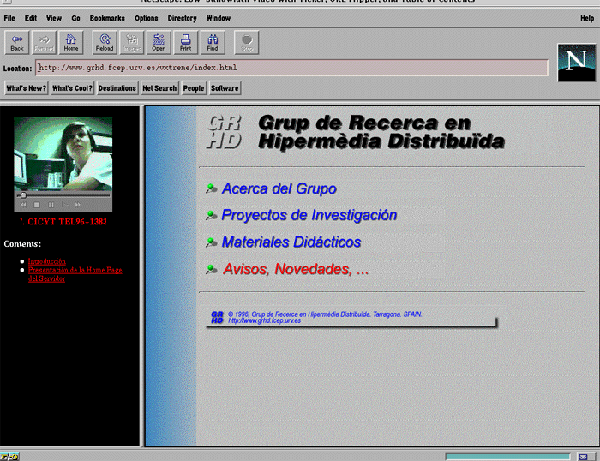This screenshot has width=600, height=461.
Task: Open the Acerca del Grupo link
Action: 279,189
